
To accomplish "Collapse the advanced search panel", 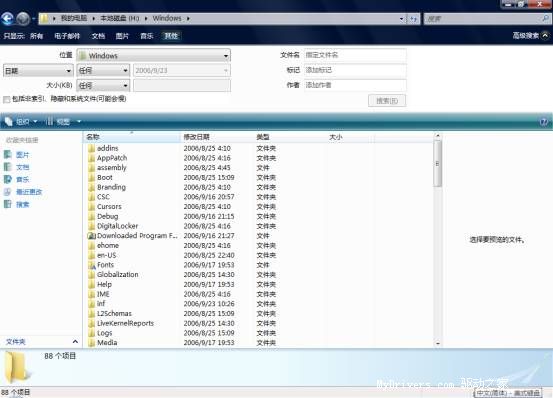I will point(545,36).
